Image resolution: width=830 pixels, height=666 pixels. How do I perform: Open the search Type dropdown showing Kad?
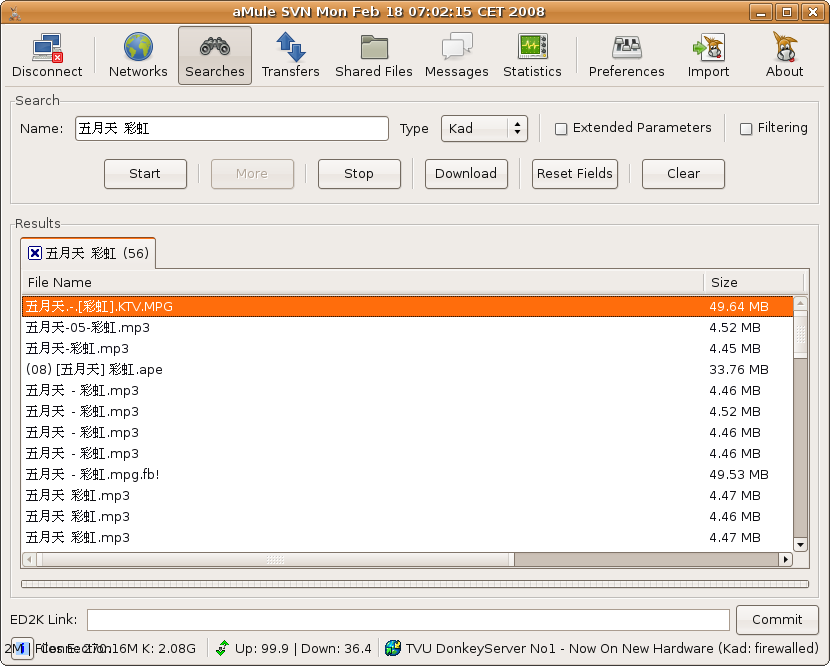(x=484, y=129)
